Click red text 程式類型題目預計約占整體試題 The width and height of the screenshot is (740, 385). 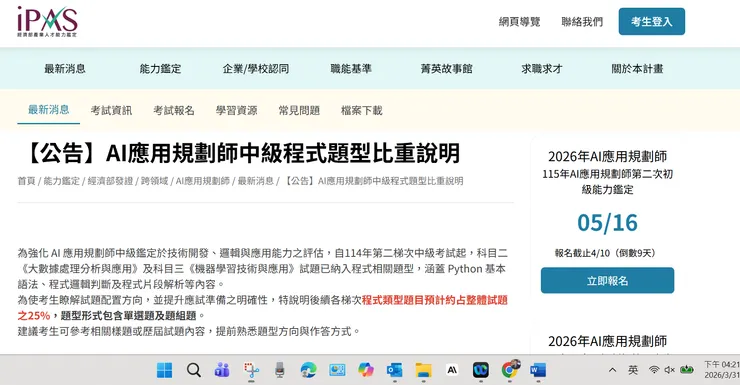point(435,300)
